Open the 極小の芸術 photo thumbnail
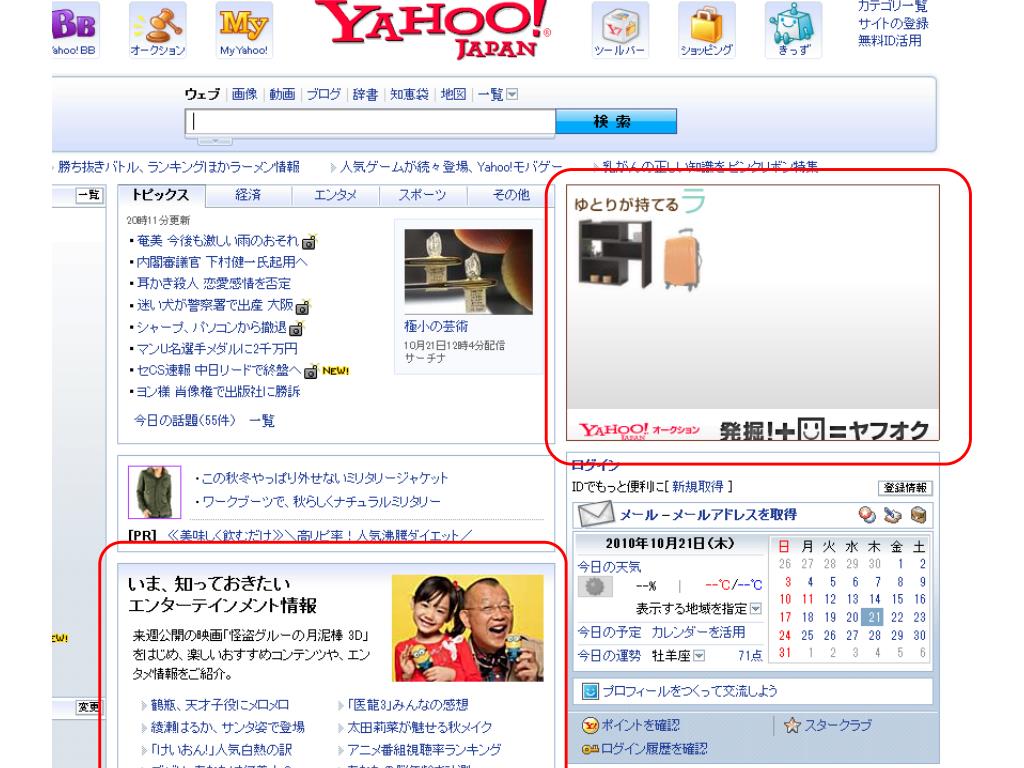This screenshot has width=1024, height=768. coord(468,272)
